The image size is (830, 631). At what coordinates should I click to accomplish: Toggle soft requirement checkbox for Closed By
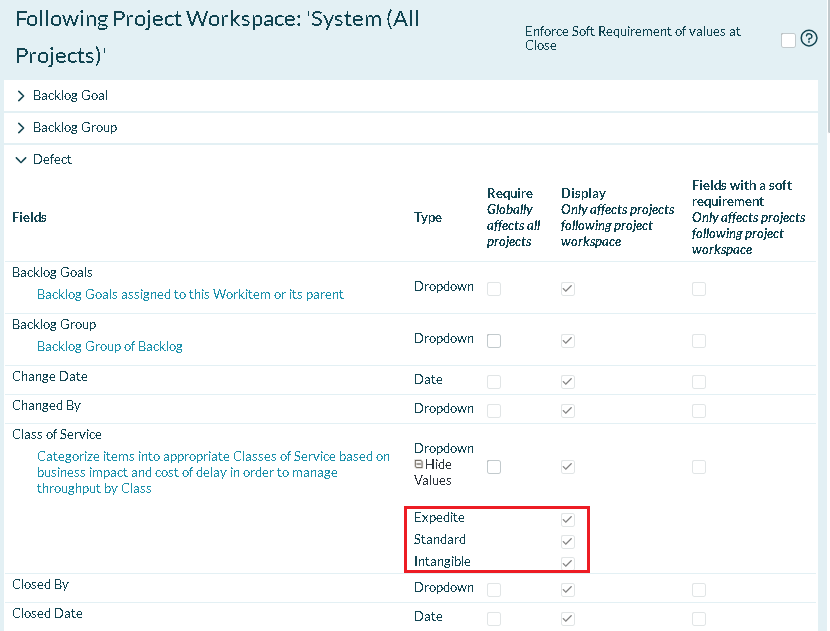(699, 589)
